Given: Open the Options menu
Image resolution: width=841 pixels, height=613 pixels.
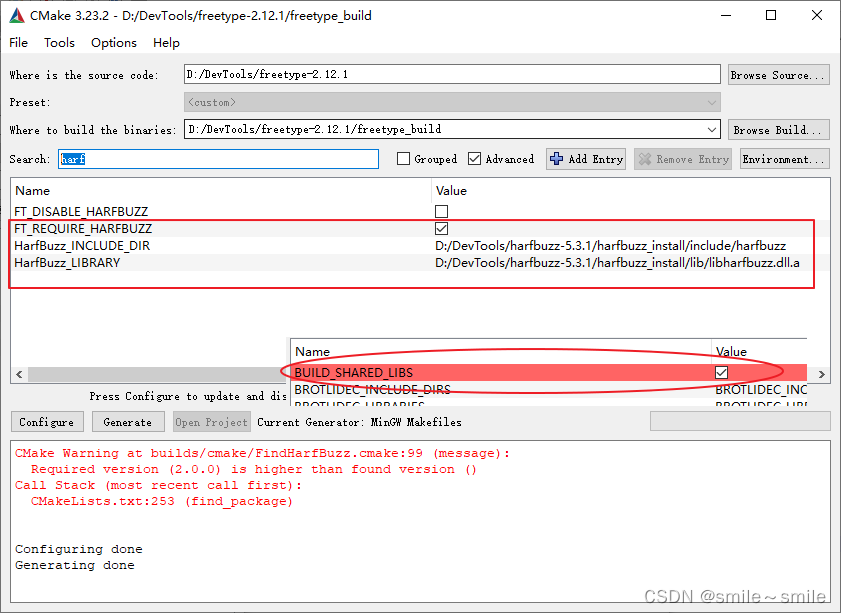Looking at the screenshot, I should pos(113,43).
